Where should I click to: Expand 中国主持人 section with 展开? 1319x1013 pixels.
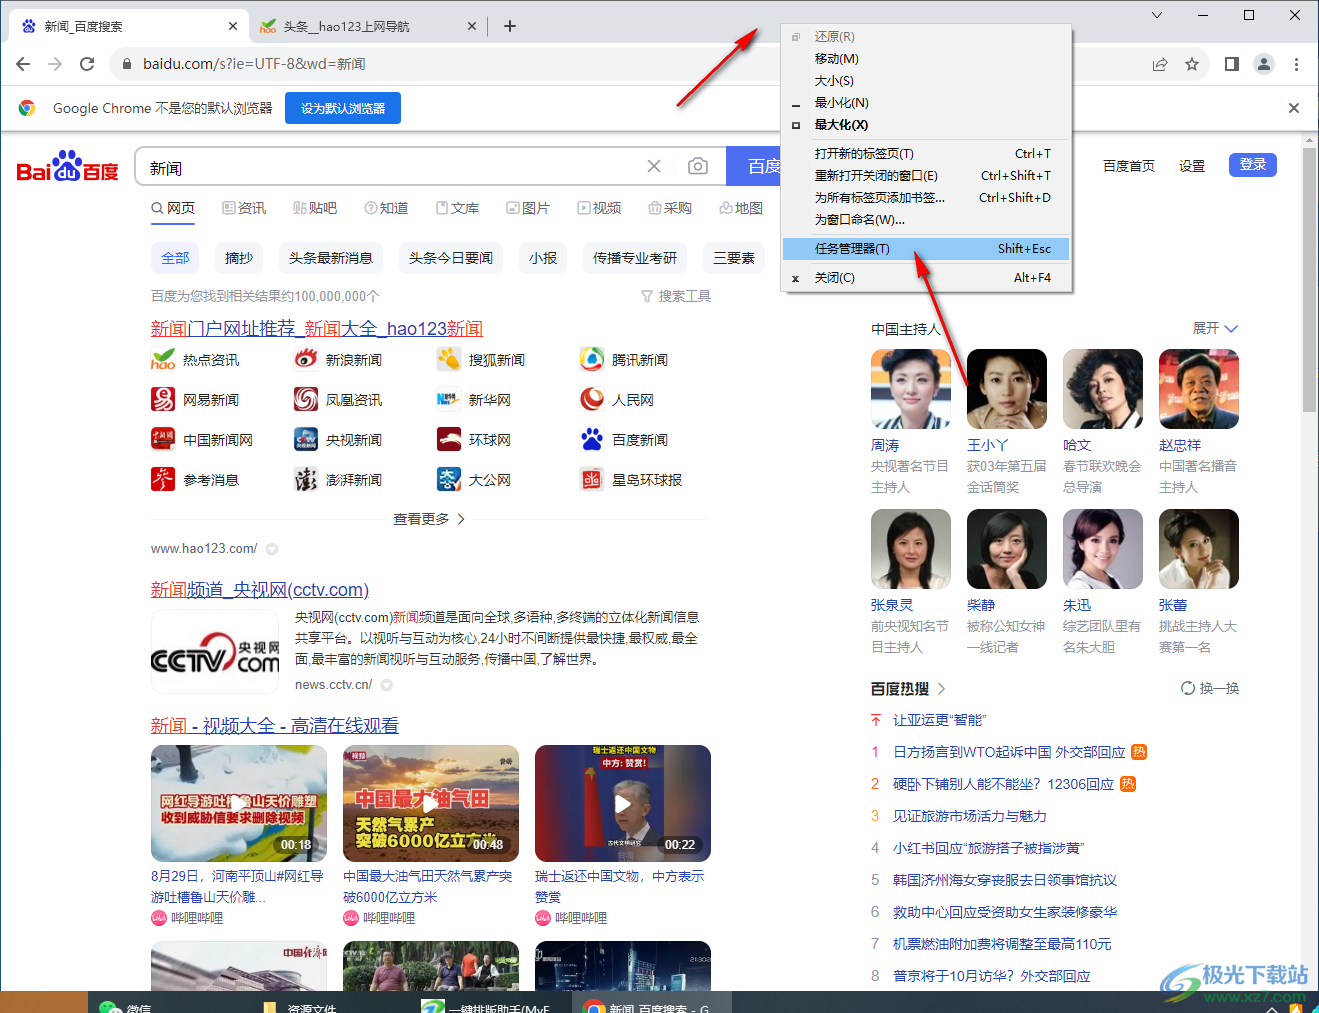[1215, 328]
